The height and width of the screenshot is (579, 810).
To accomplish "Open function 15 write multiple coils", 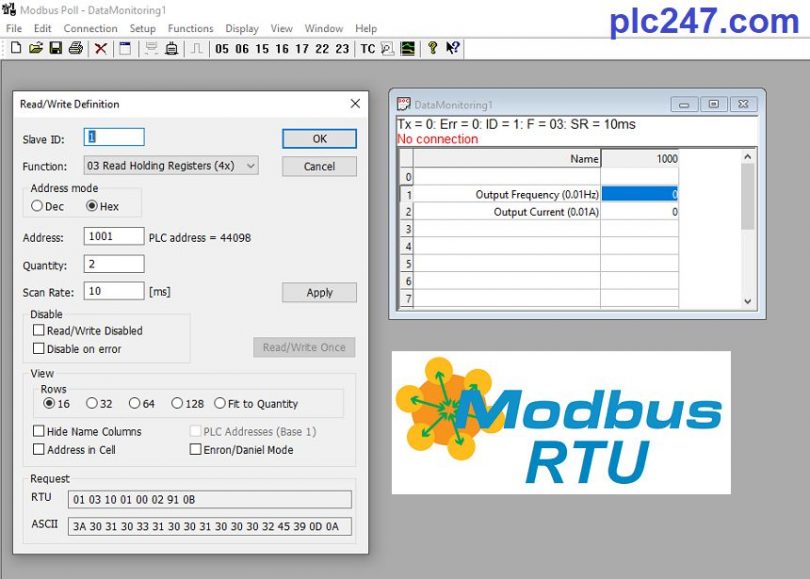I will [262, 49].
